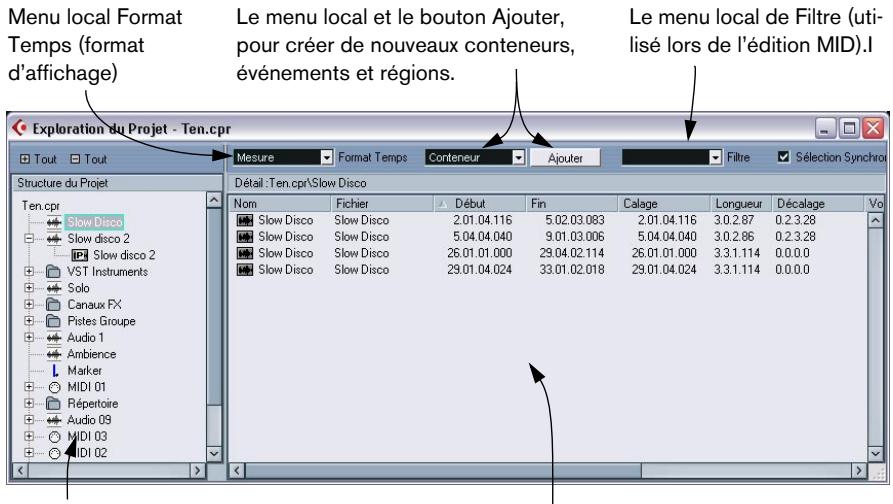Collapse all with the minus Tout button
This screenshot has height=504, width=893.
[x=88, y=159]
